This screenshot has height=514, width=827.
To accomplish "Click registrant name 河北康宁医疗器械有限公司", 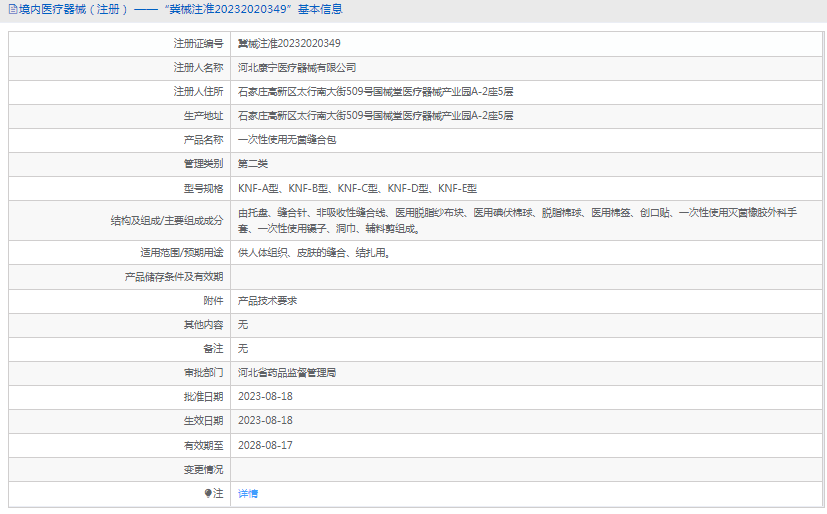I will [297, 67].
